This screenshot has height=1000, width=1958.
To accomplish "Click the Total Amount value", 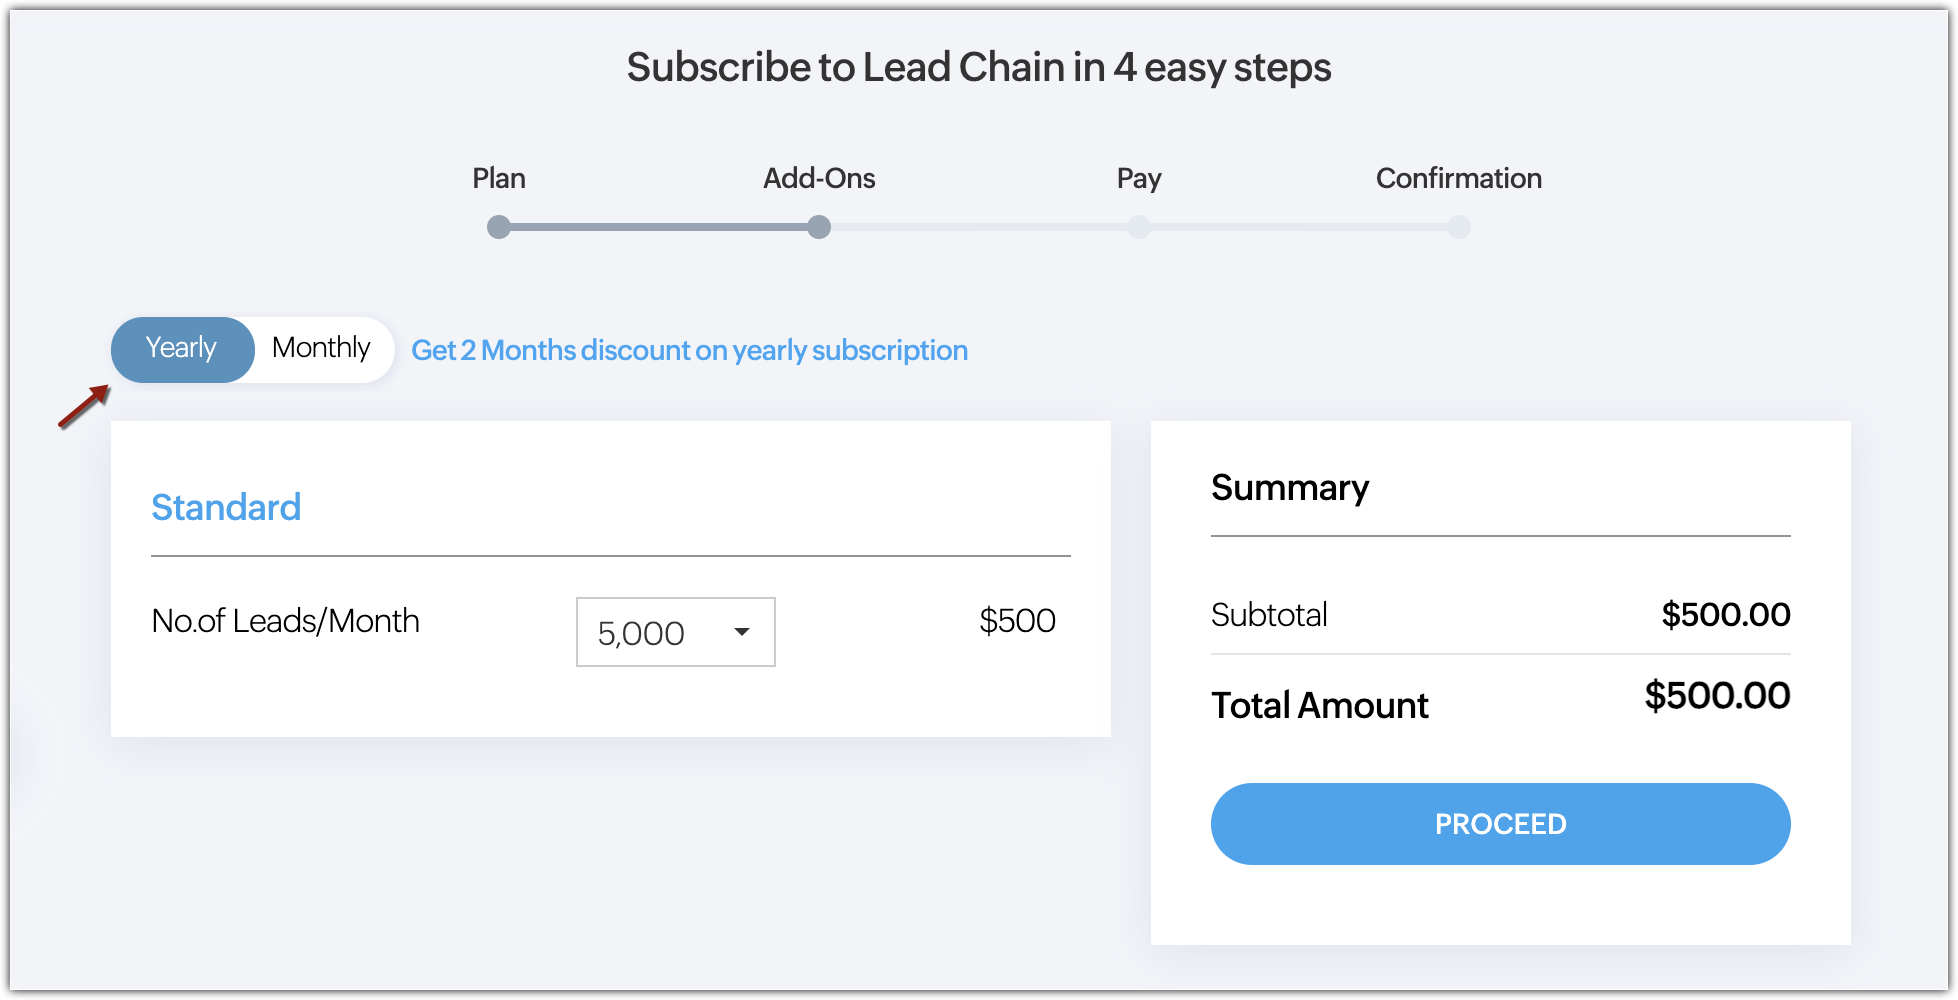I will 1717,696.
